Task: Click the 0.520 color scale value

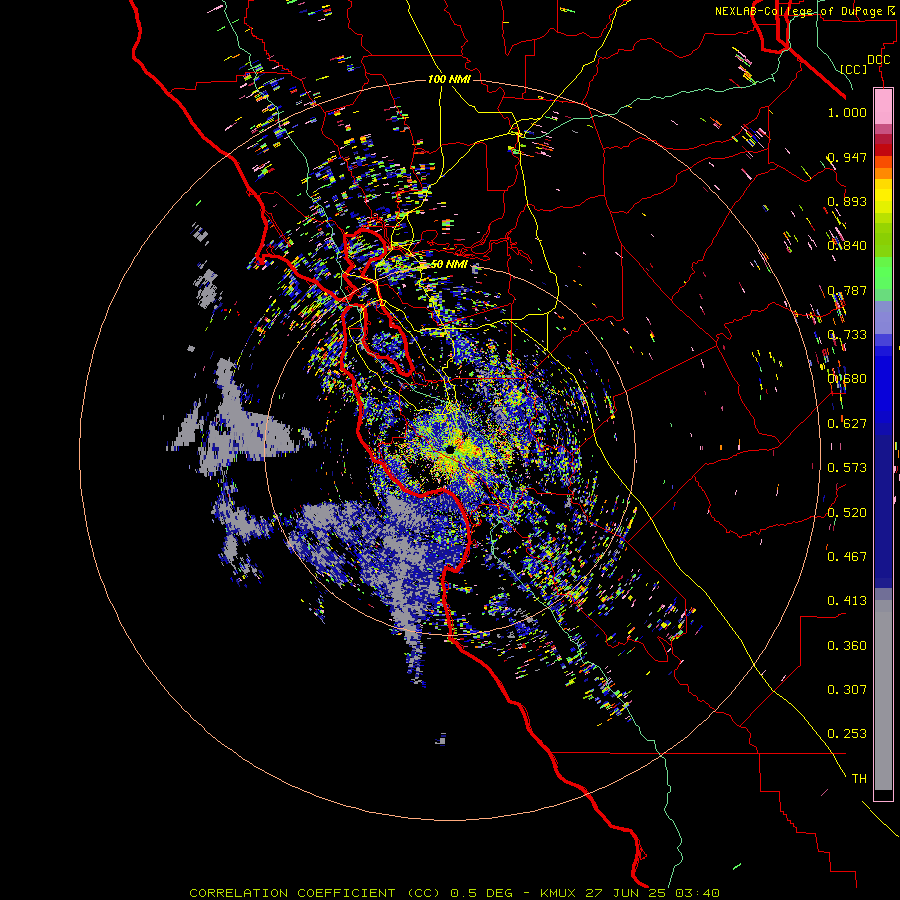Action: click(x=847, y=512)
